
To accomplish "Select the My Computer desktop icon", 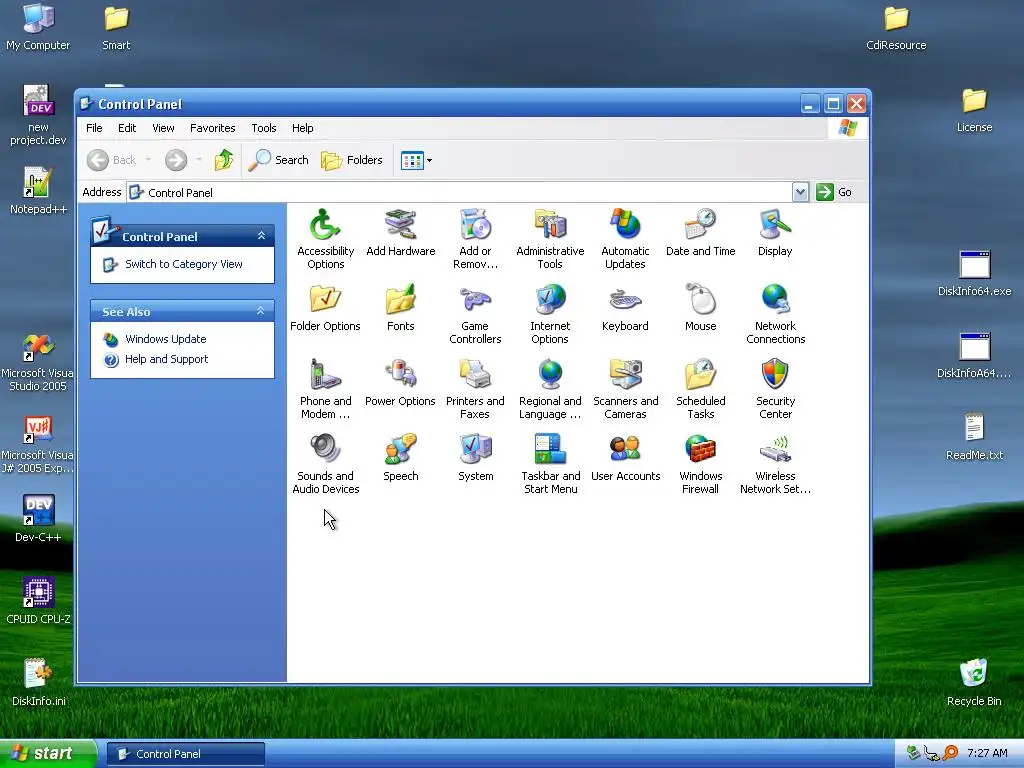I will (x=38, y=27).
